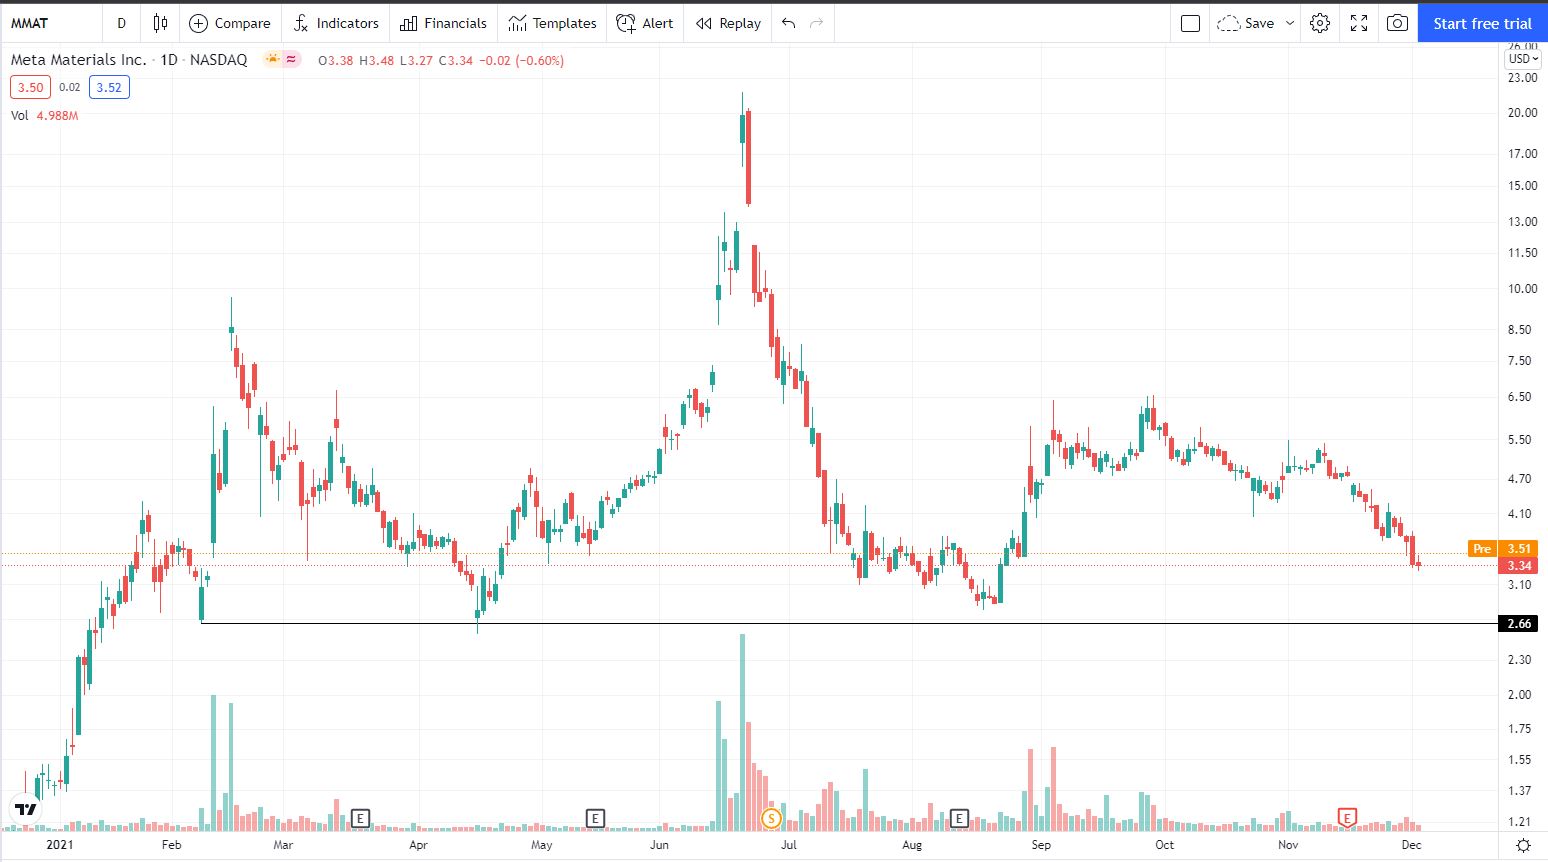Open indicator Templates

[552, 23]
